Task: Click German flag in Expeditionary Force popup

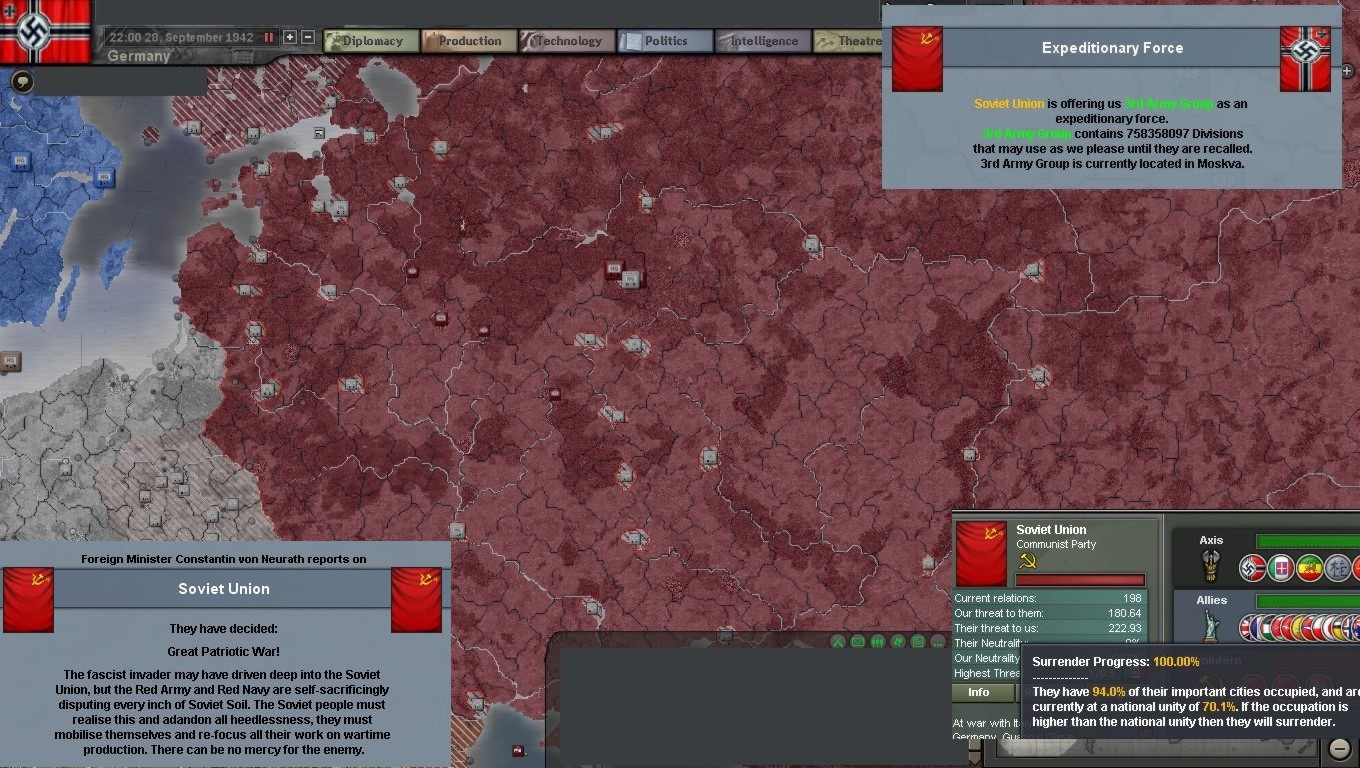Action: 1305,59
